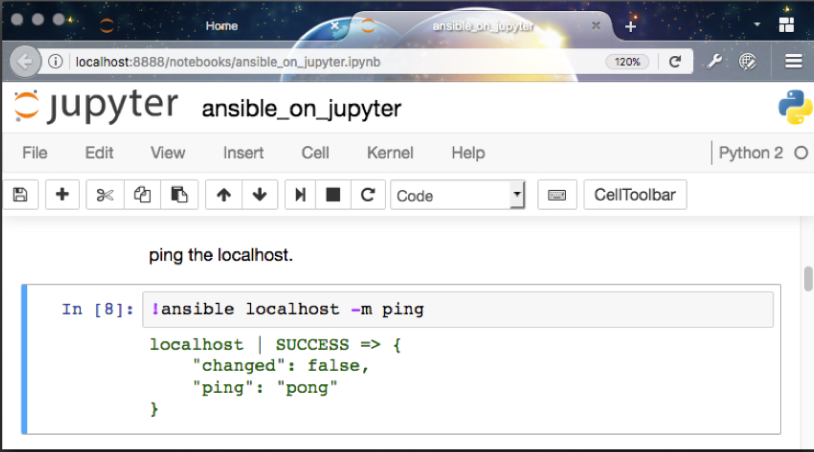
Task: Click the globe extension icon in toolbar
Action: point(748,62)
